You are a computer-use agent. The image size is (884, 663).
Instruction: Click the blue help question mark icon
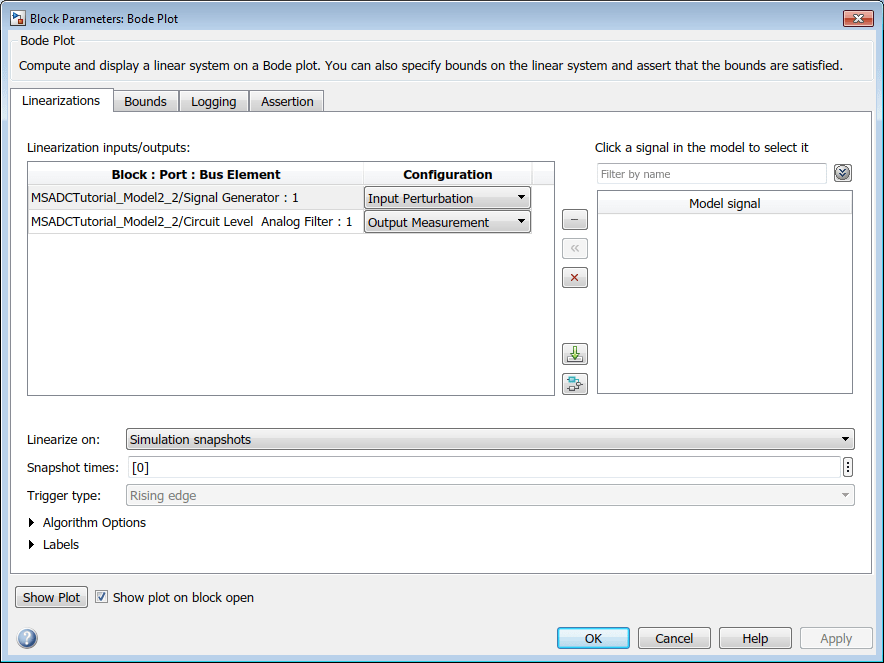pos(27,638)
